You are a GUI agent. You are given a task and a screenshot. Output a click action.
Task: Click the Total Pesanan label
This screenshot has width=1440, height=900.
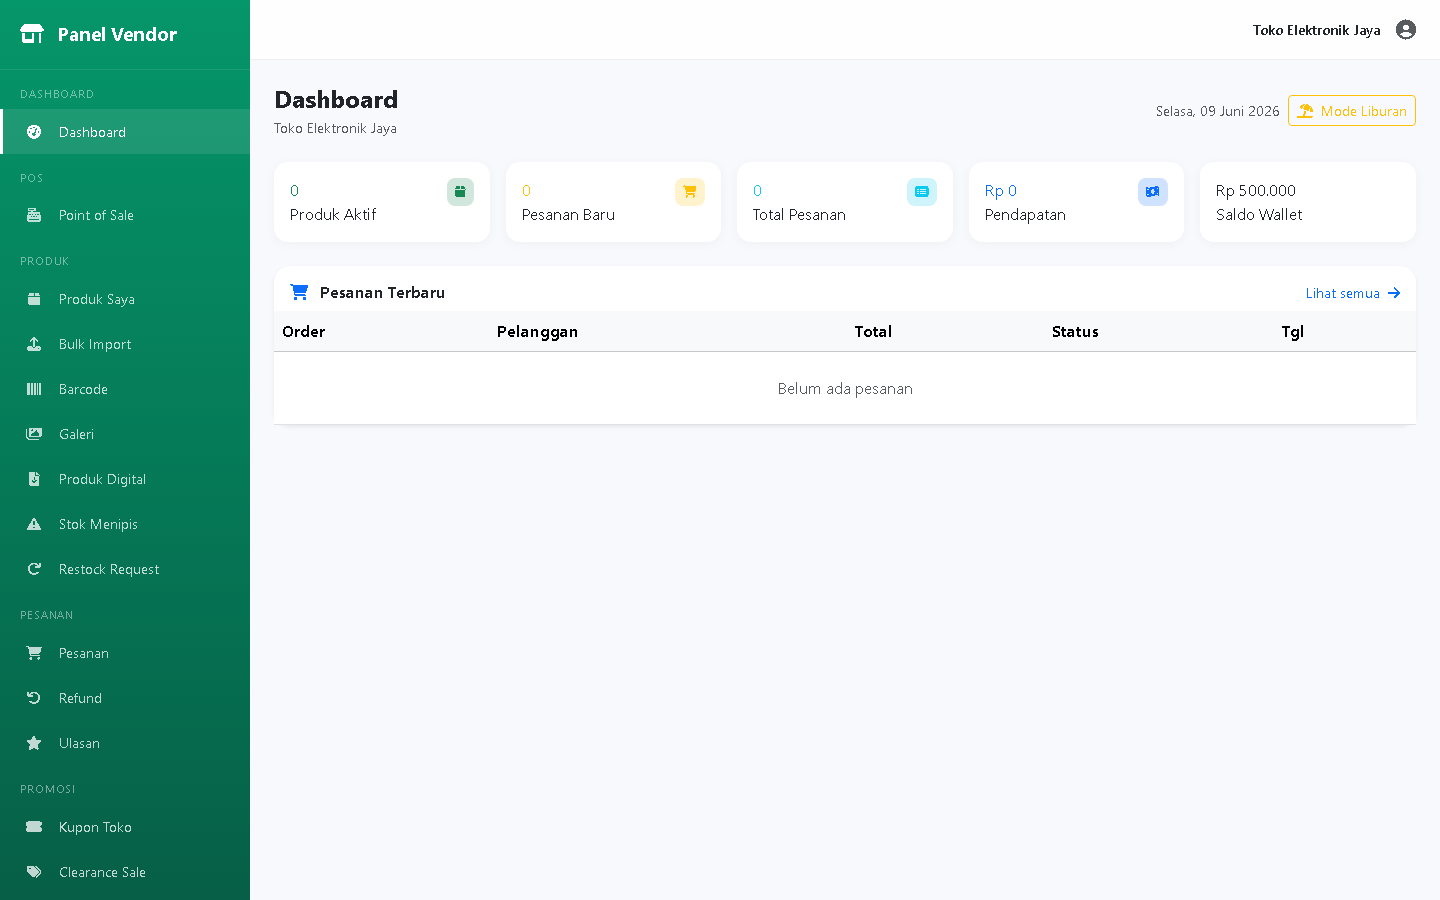[x=799, y=215]
